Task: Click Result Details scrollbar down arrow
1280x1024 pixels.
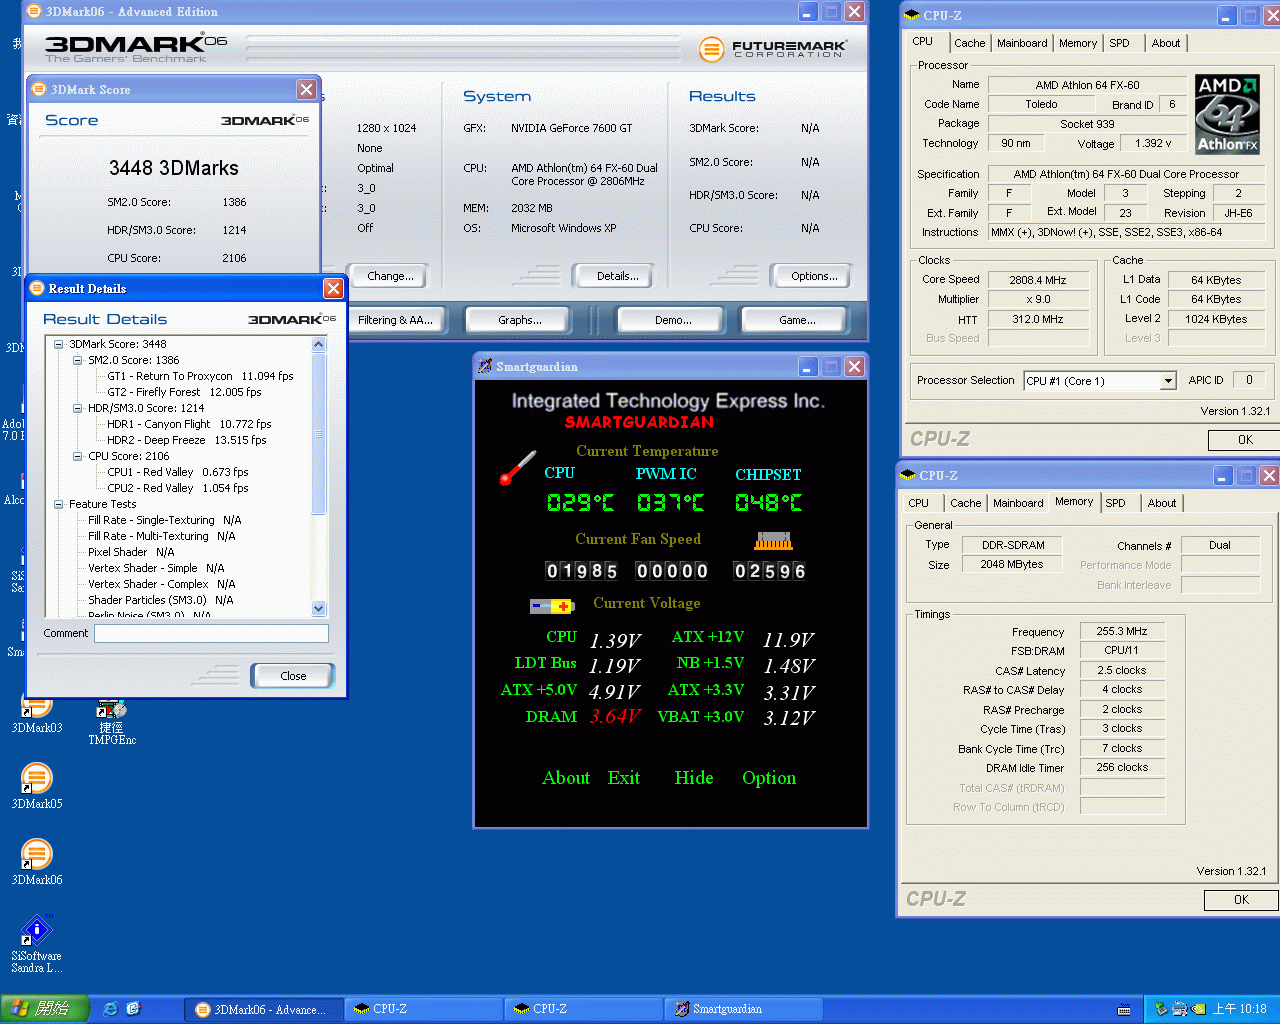Action: pos(319,608)
